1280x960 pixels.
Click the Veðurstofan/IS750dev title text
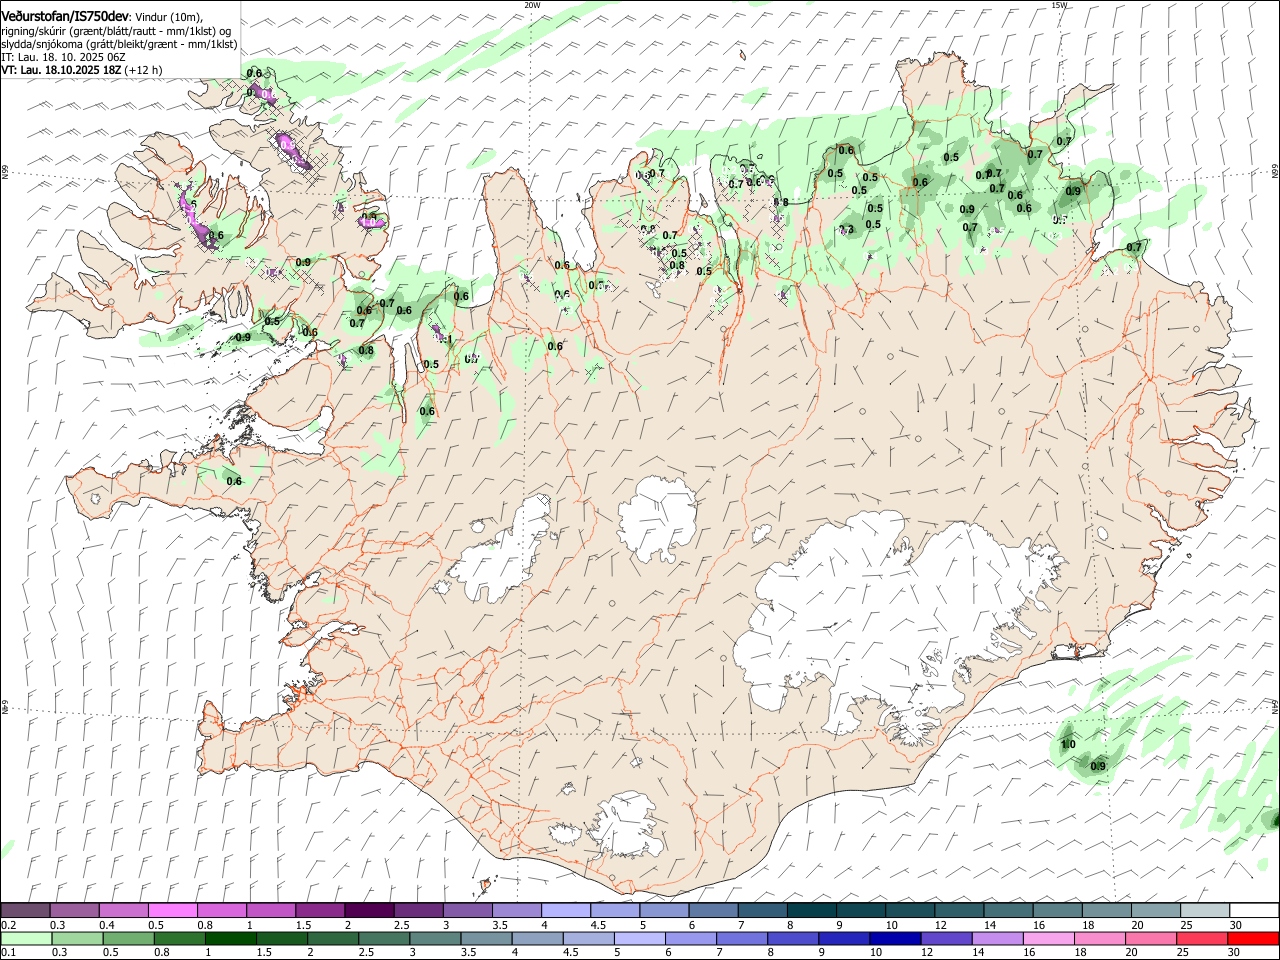pyautogui.click(x=64, y=16)
